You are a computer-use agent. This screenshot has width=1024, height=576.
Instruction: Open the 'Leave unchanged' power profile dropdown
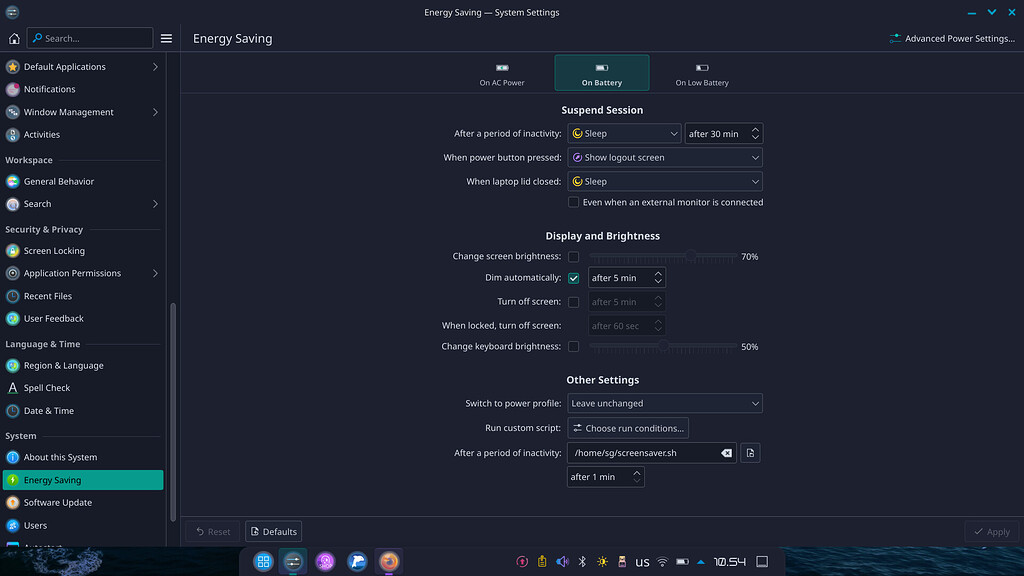click(x=665, y=403)
